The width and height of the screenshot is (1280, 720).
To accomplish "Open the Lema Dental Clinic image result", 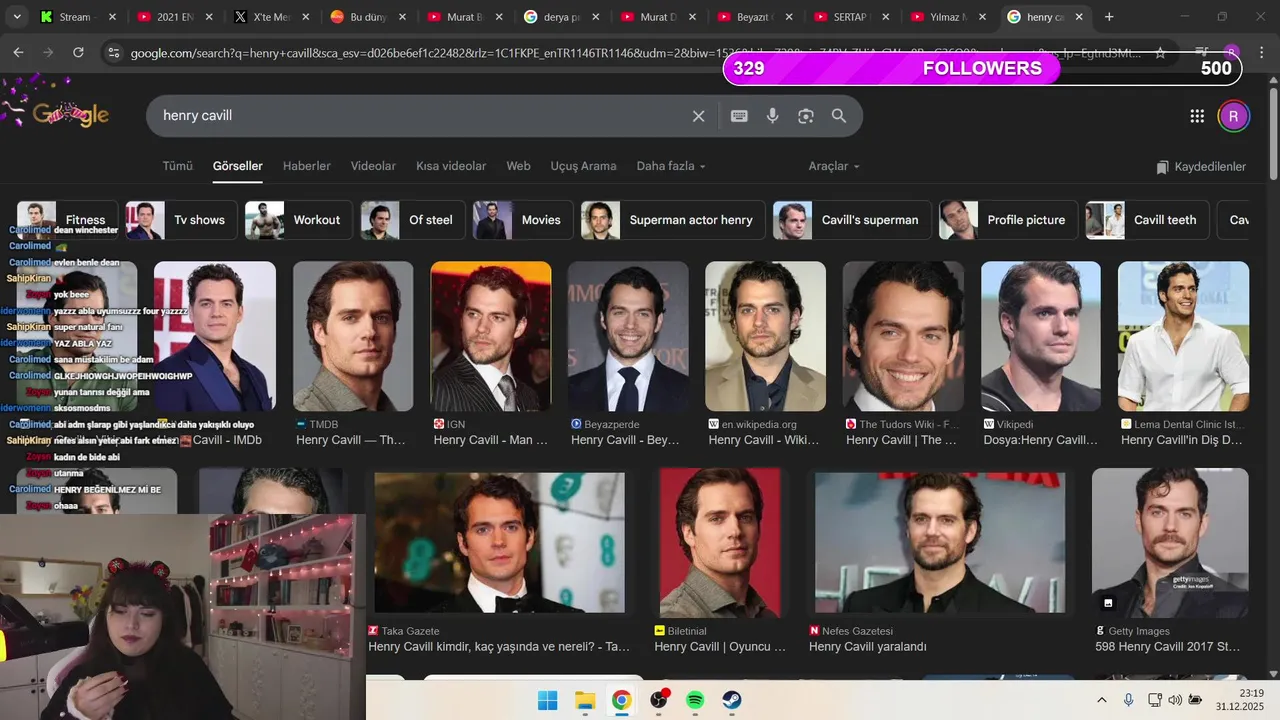I will [1183, 336].
